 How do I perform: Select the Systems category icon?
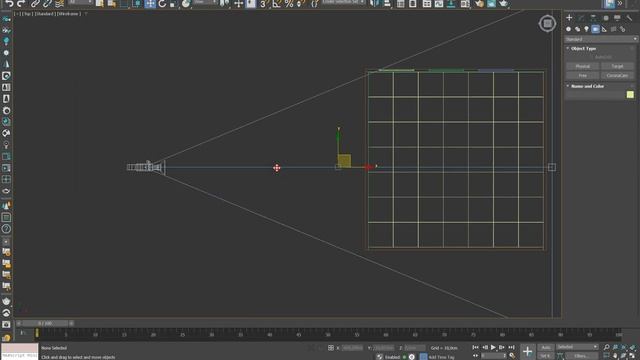(x=622, y=29)
